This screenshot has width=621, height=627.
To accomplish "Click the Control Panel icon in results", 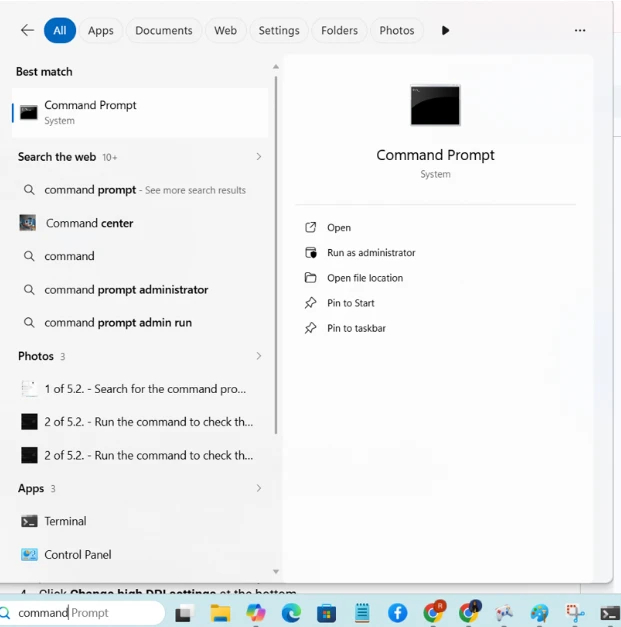I will pos(29,555).
